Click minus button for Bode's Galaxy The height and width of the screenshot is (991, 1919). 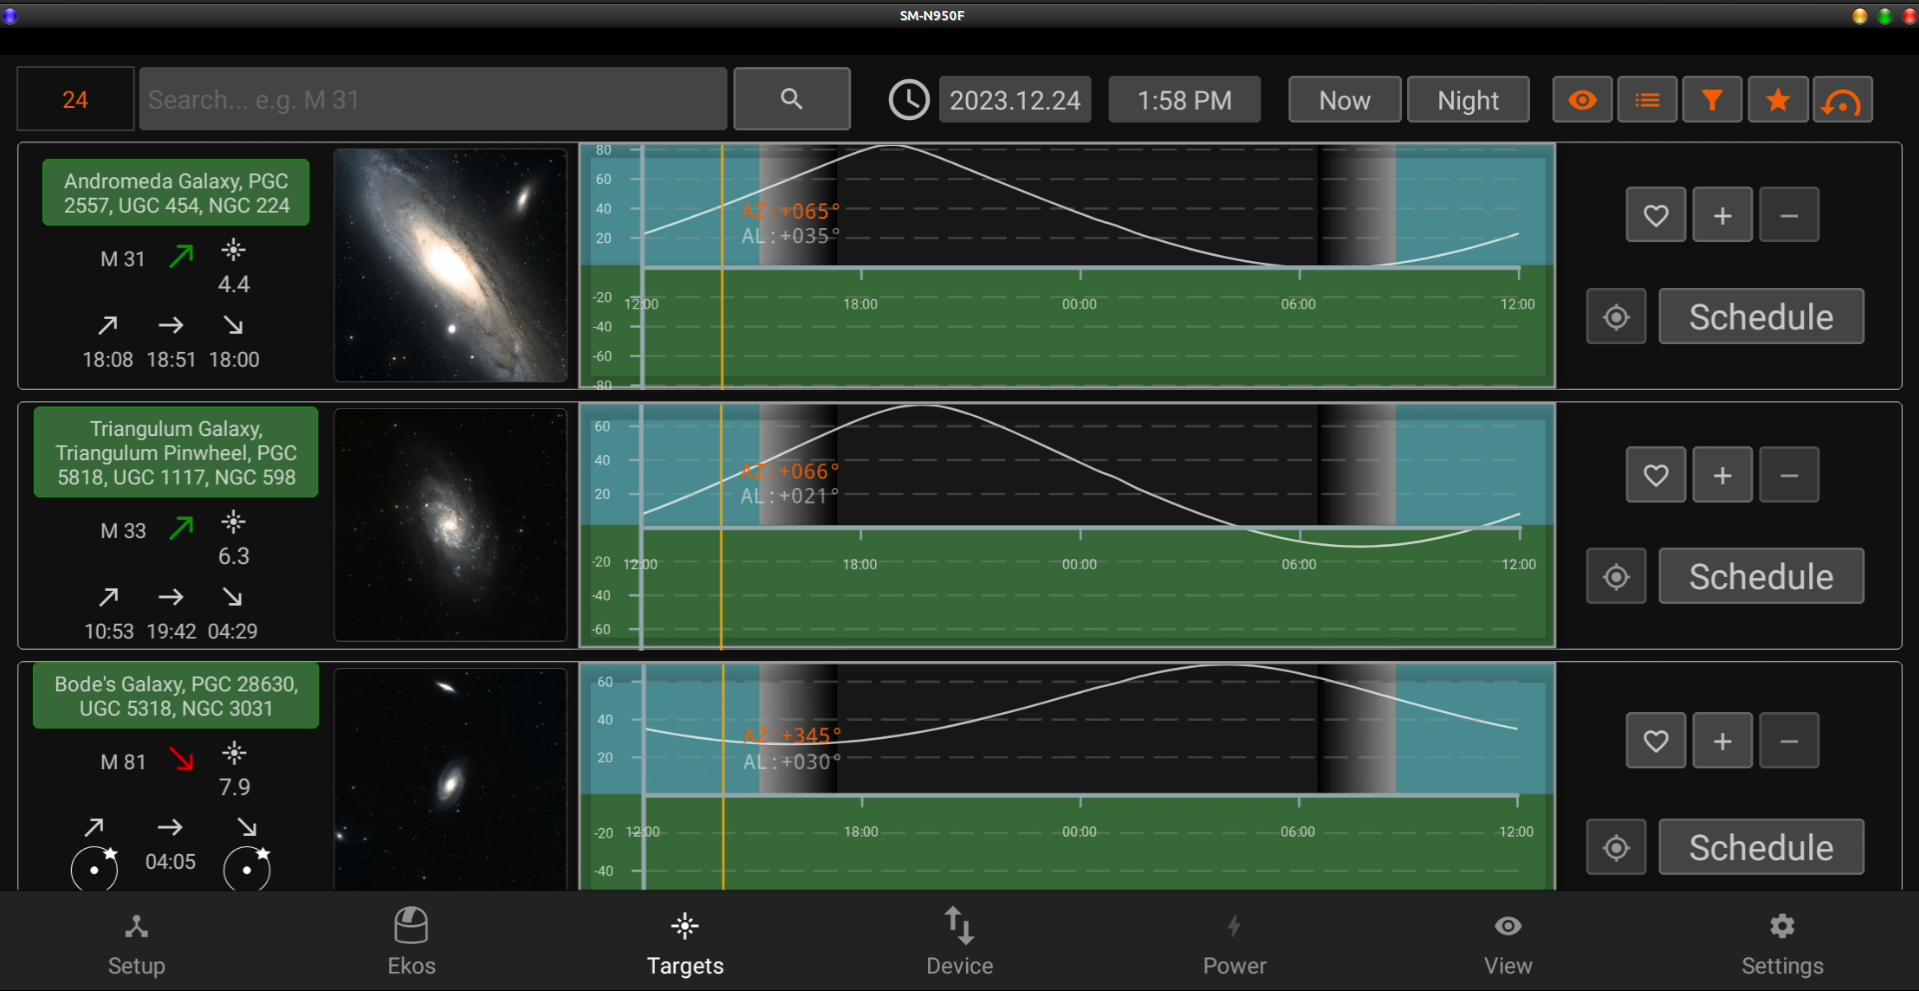[x=1789, y=741]
